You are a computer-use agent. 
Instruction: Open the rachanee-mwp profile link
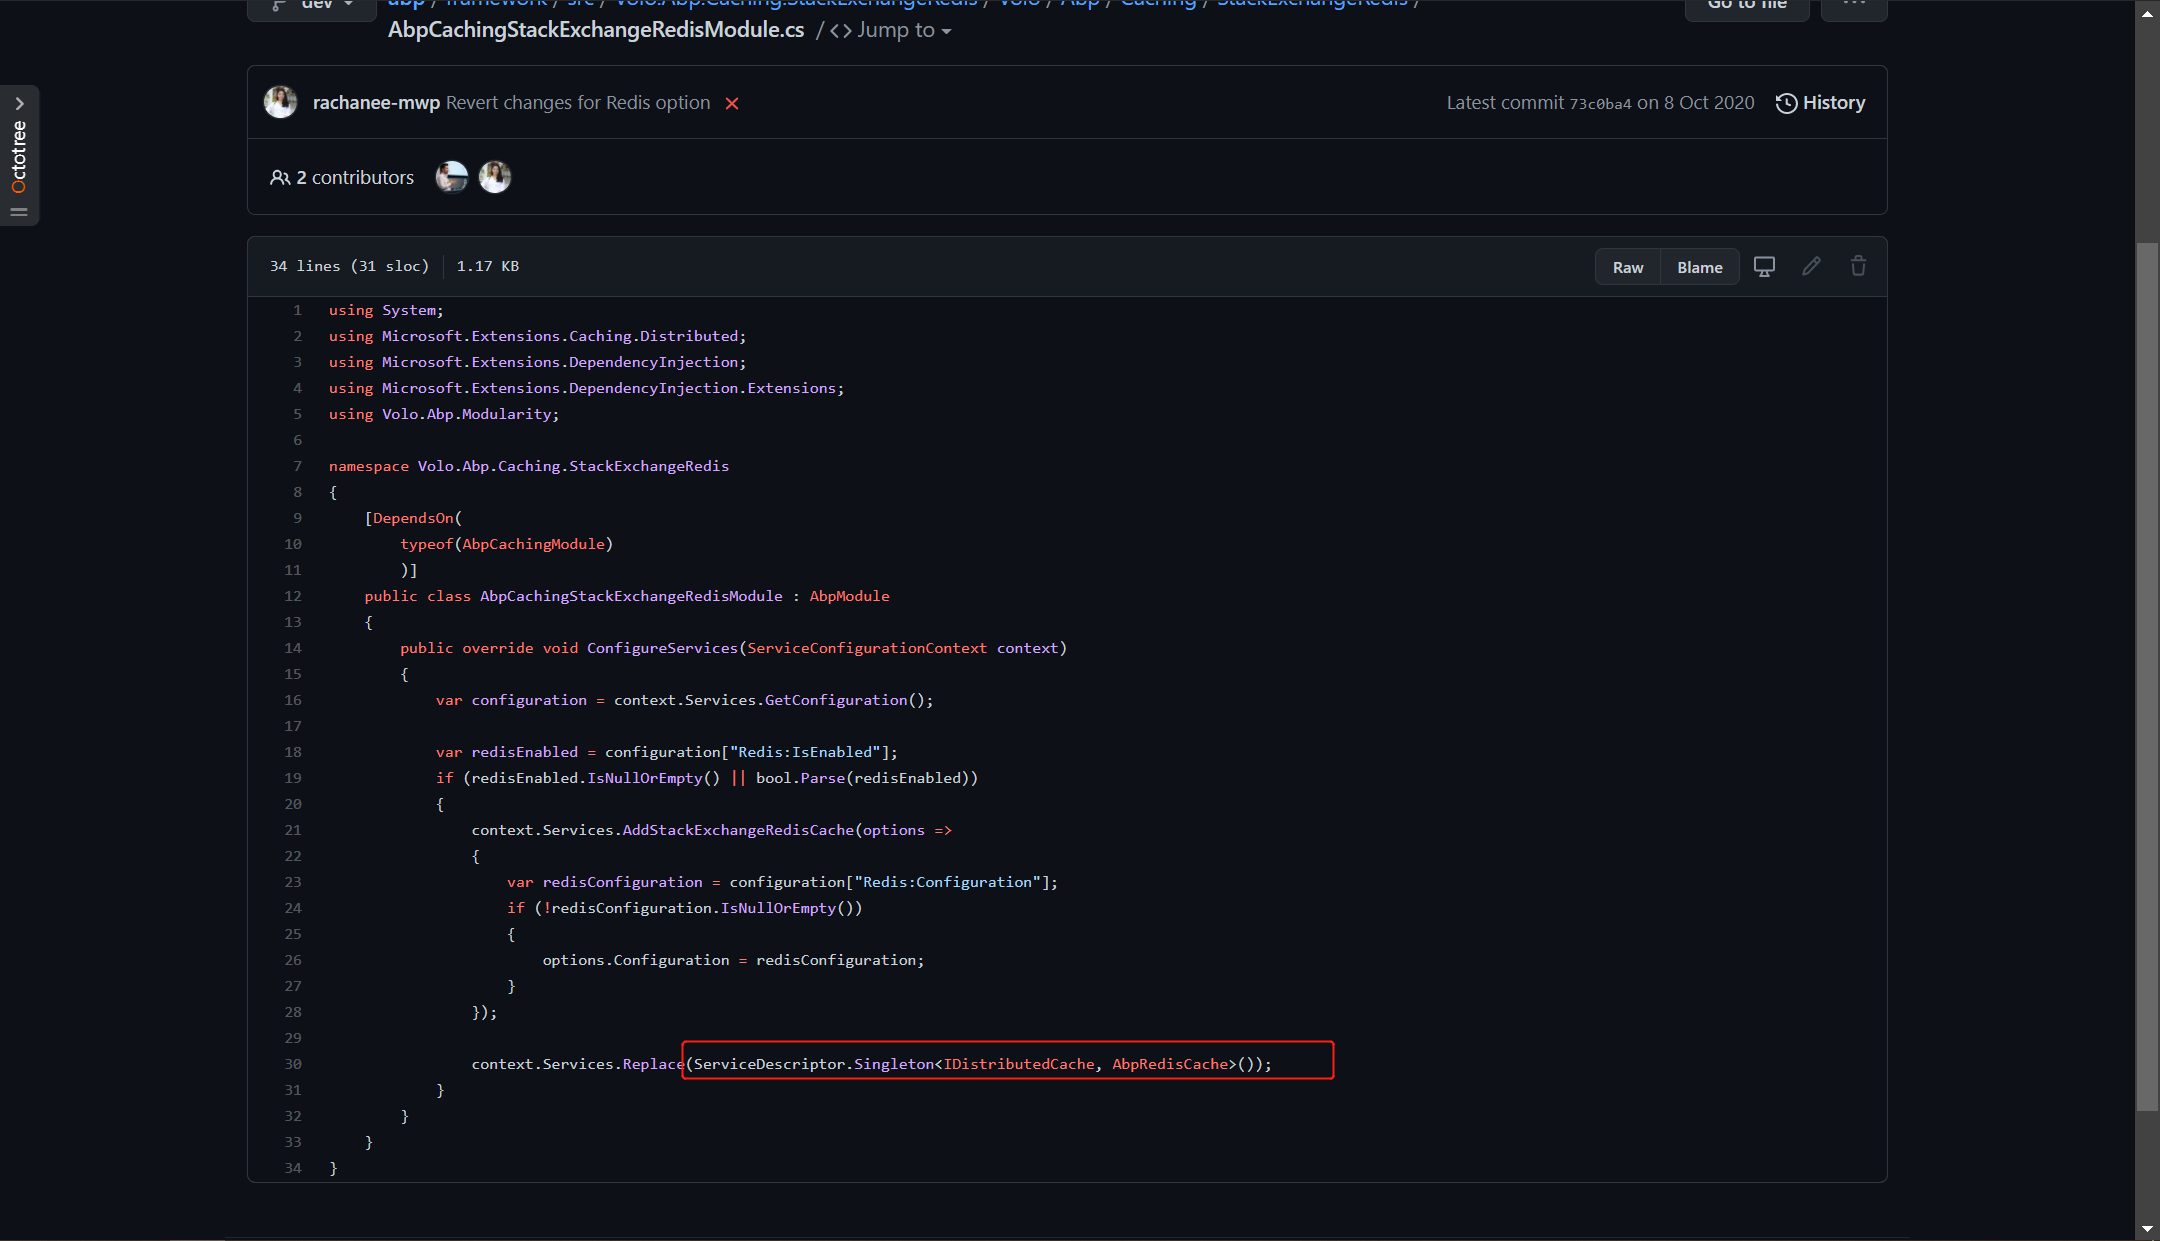click(x=376, y=103)
